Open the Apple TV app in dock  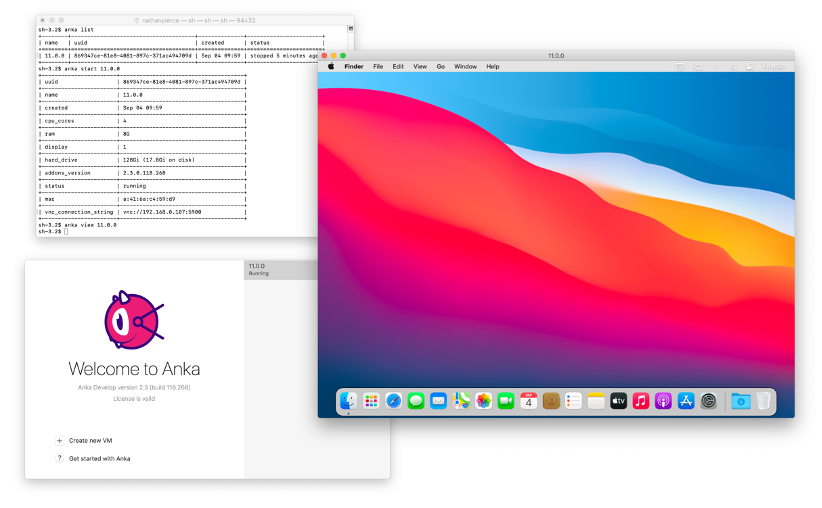click(x=619, y=401)
